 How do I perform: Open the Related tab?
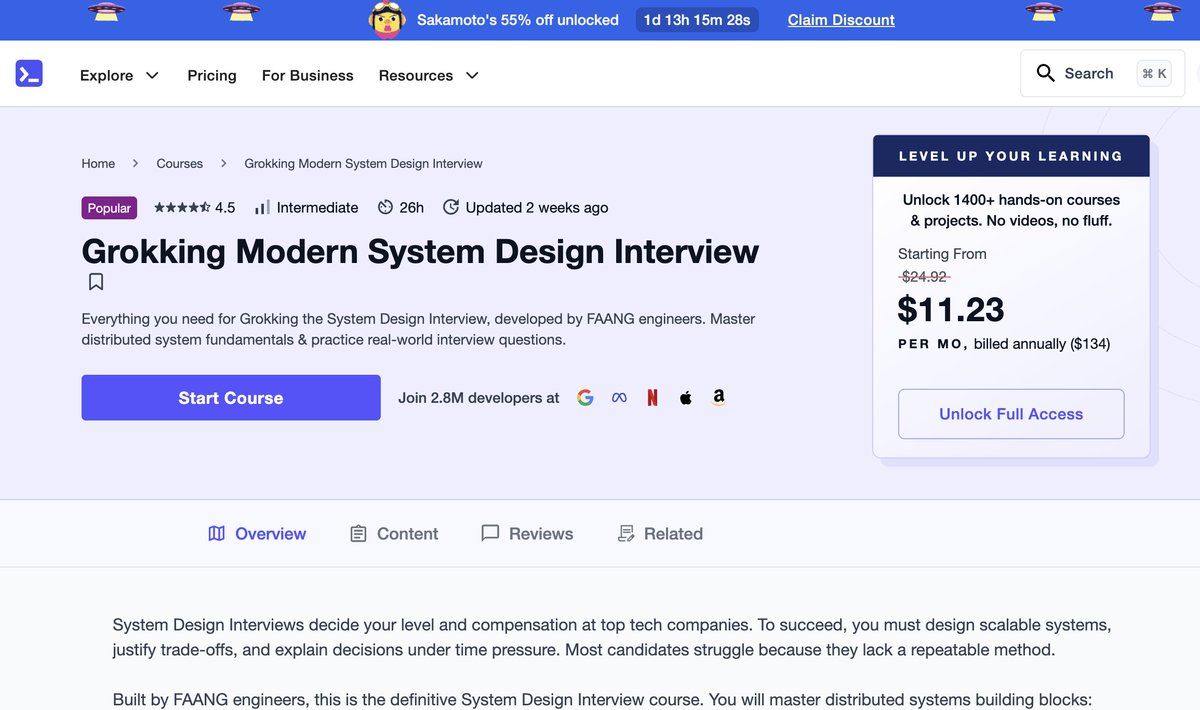click(x=660, y=534)
